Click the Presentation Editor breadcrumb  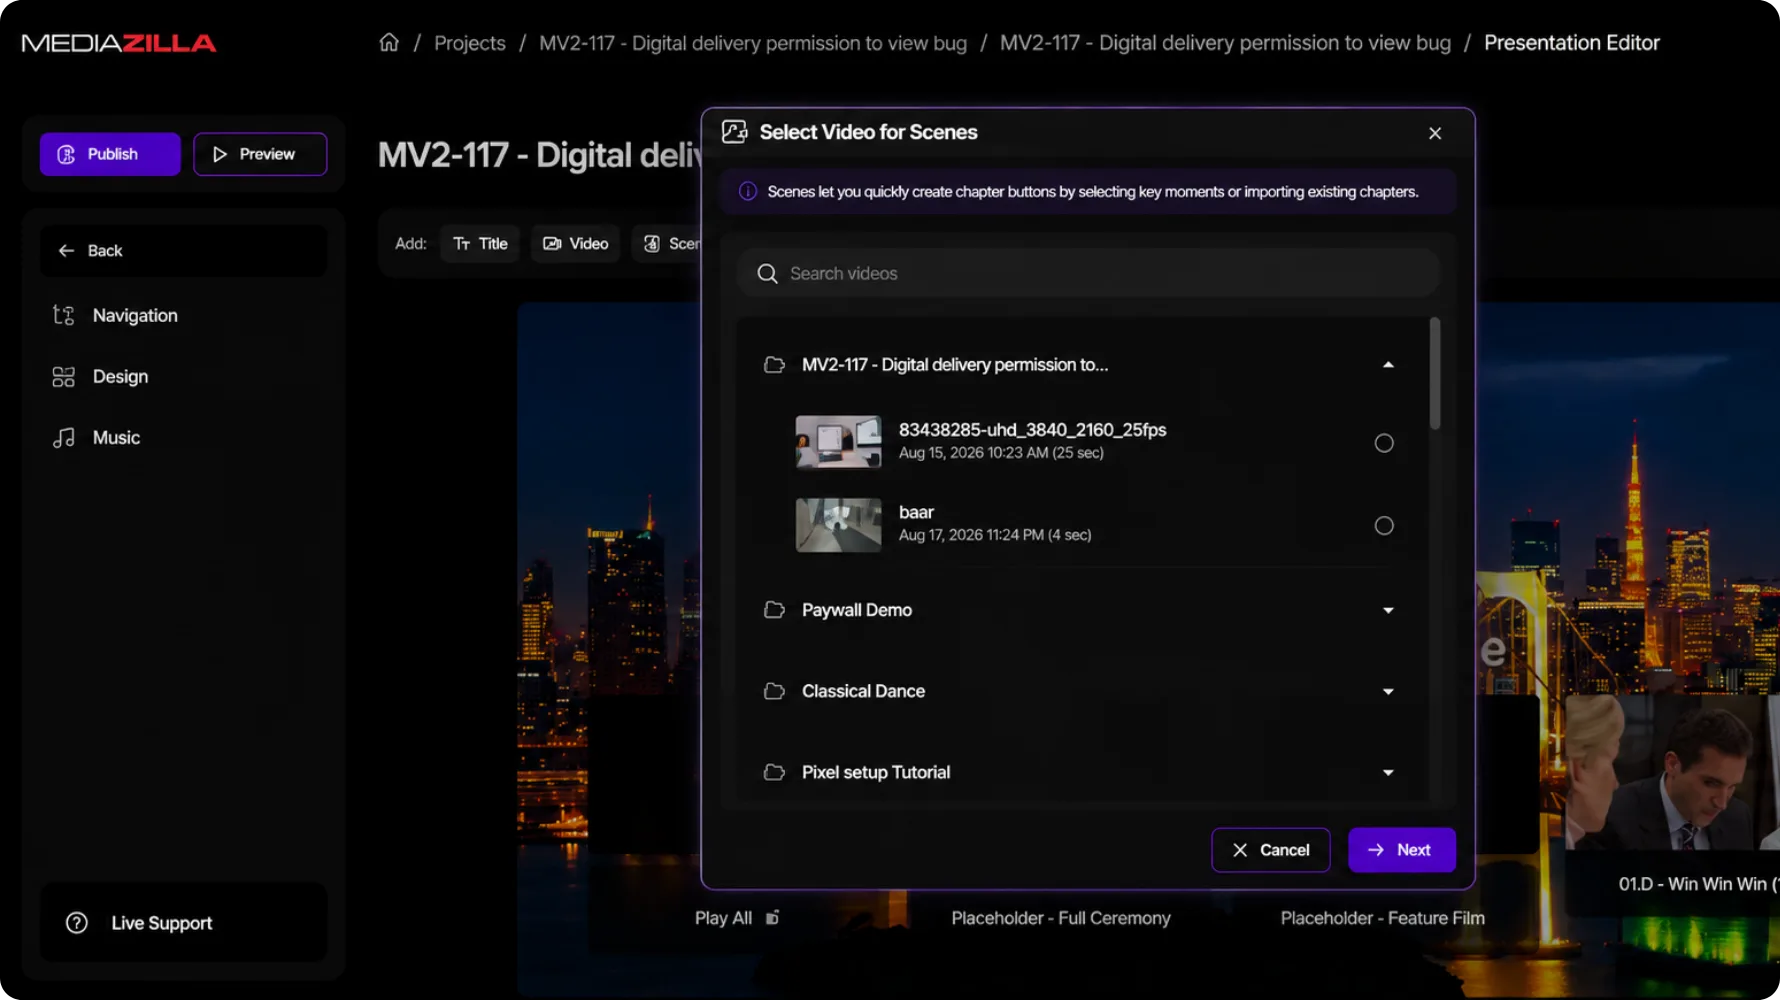(1572, 43)
